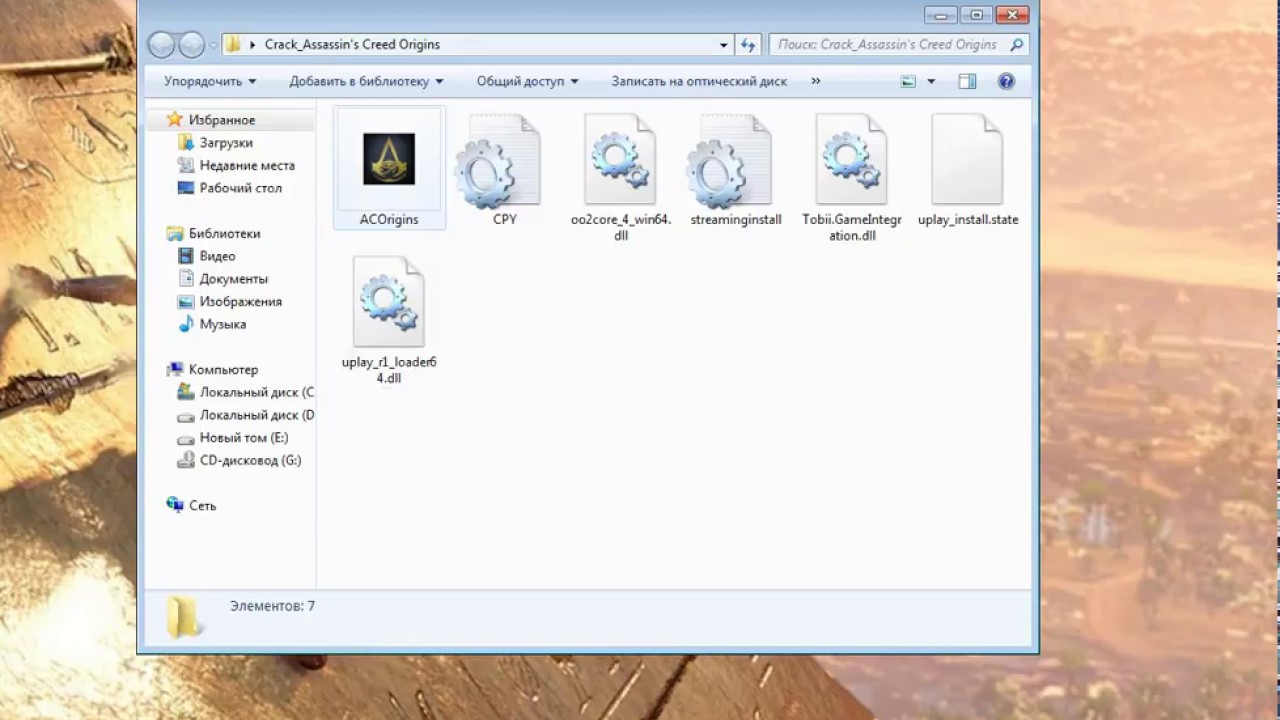Open CD-дисковод (G:) drive

250,460
